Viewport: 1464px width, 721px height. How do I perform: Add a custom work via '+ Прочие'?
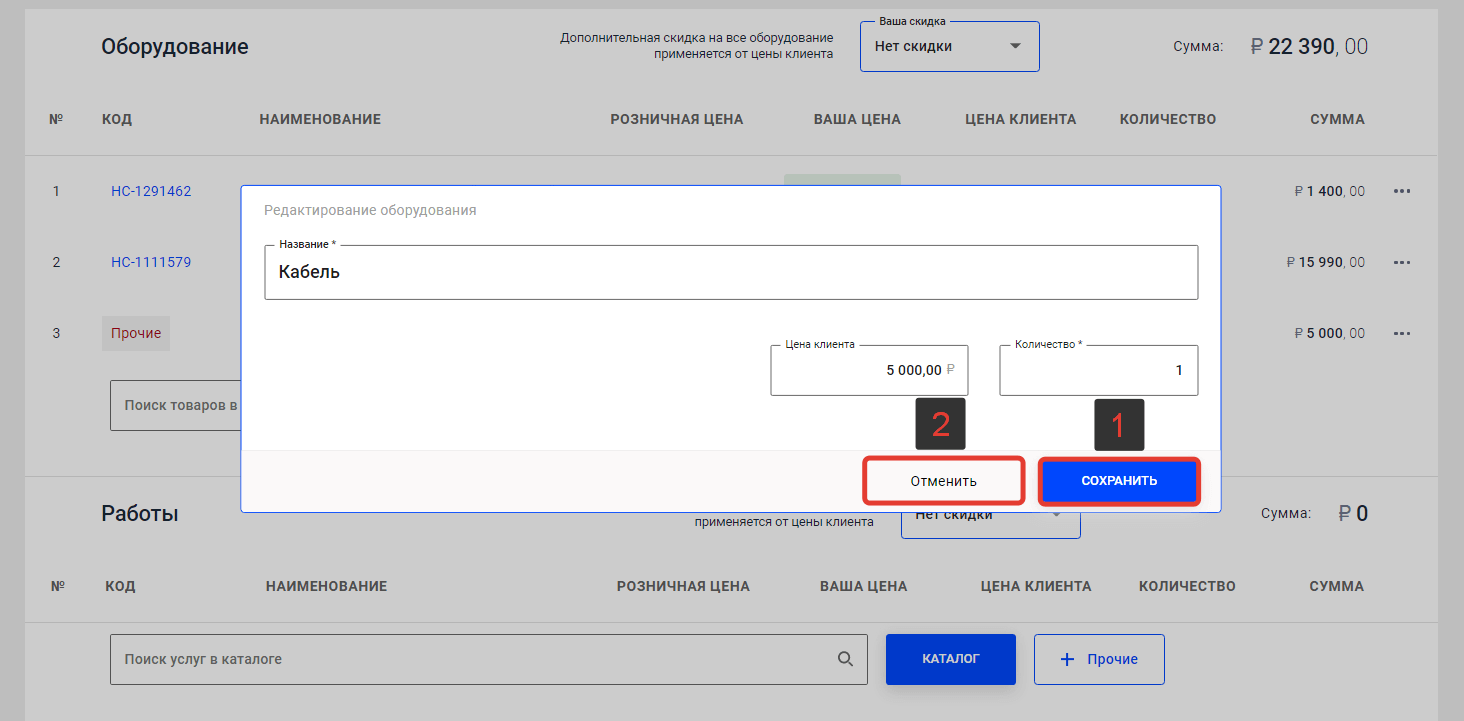(1098, 660)
